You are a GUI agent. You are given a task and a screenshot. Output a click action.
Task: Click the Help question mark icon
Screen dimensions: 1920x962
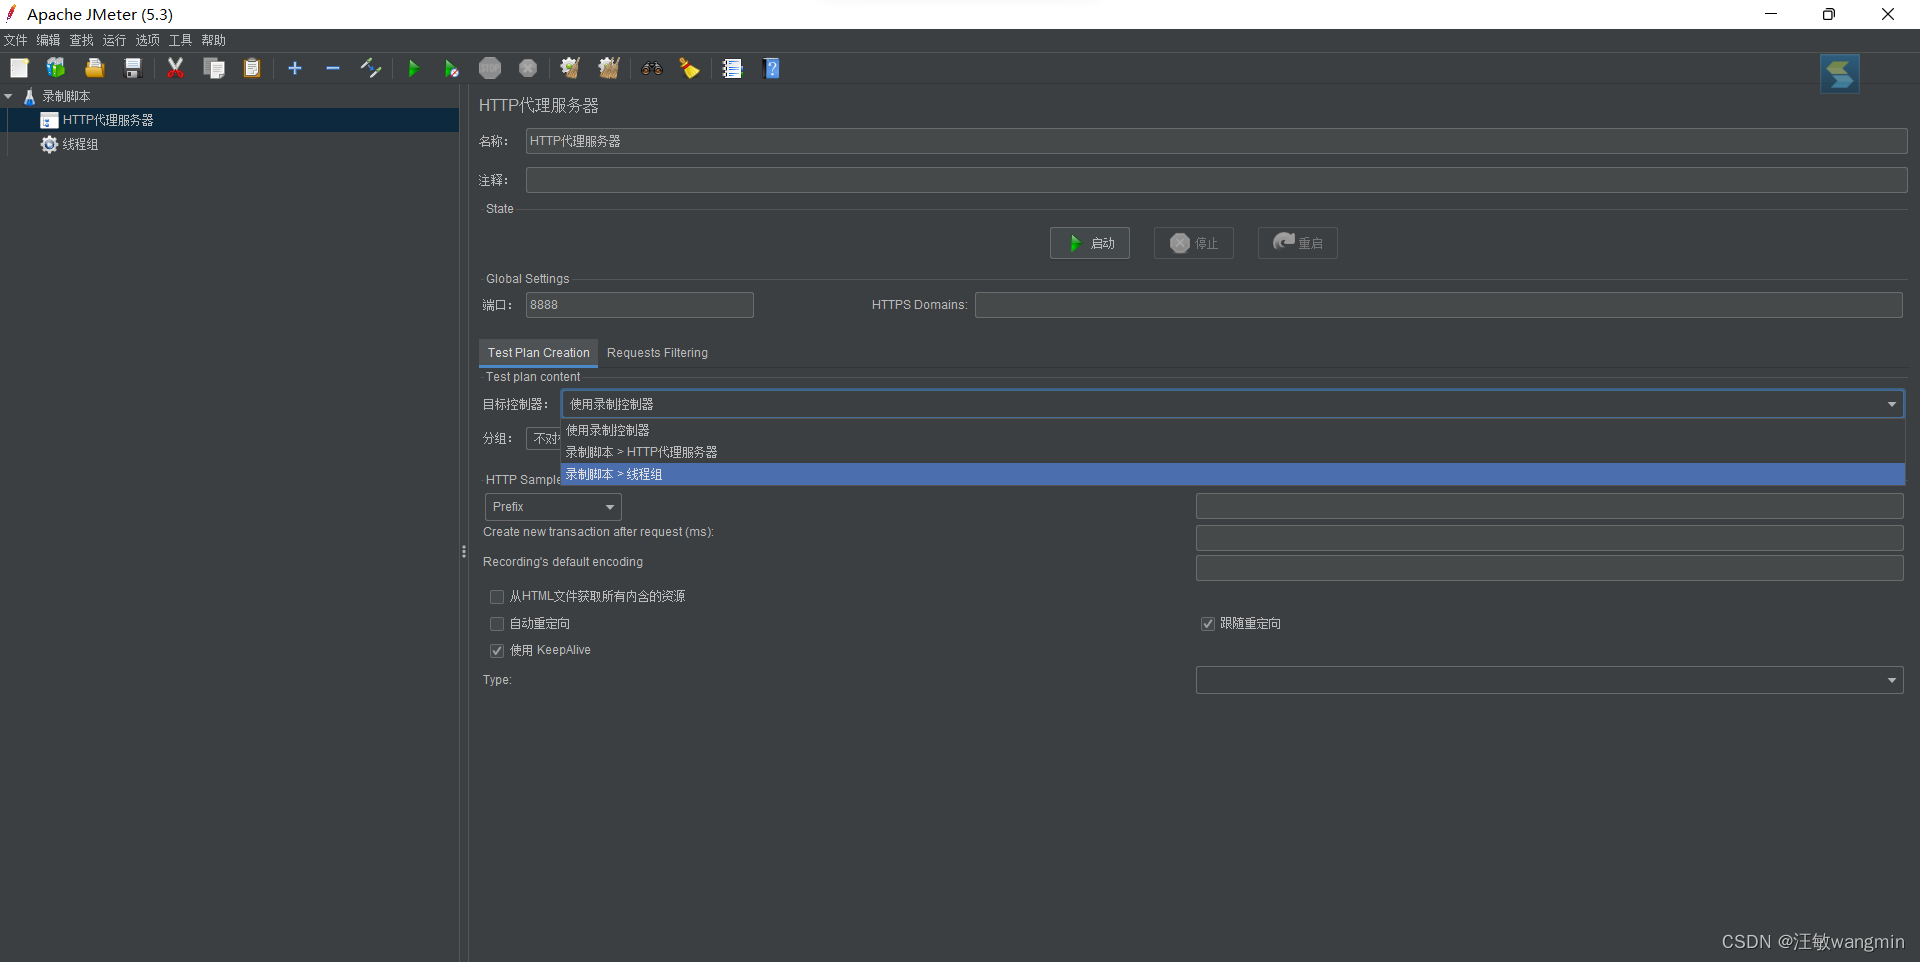pos(771,68)
